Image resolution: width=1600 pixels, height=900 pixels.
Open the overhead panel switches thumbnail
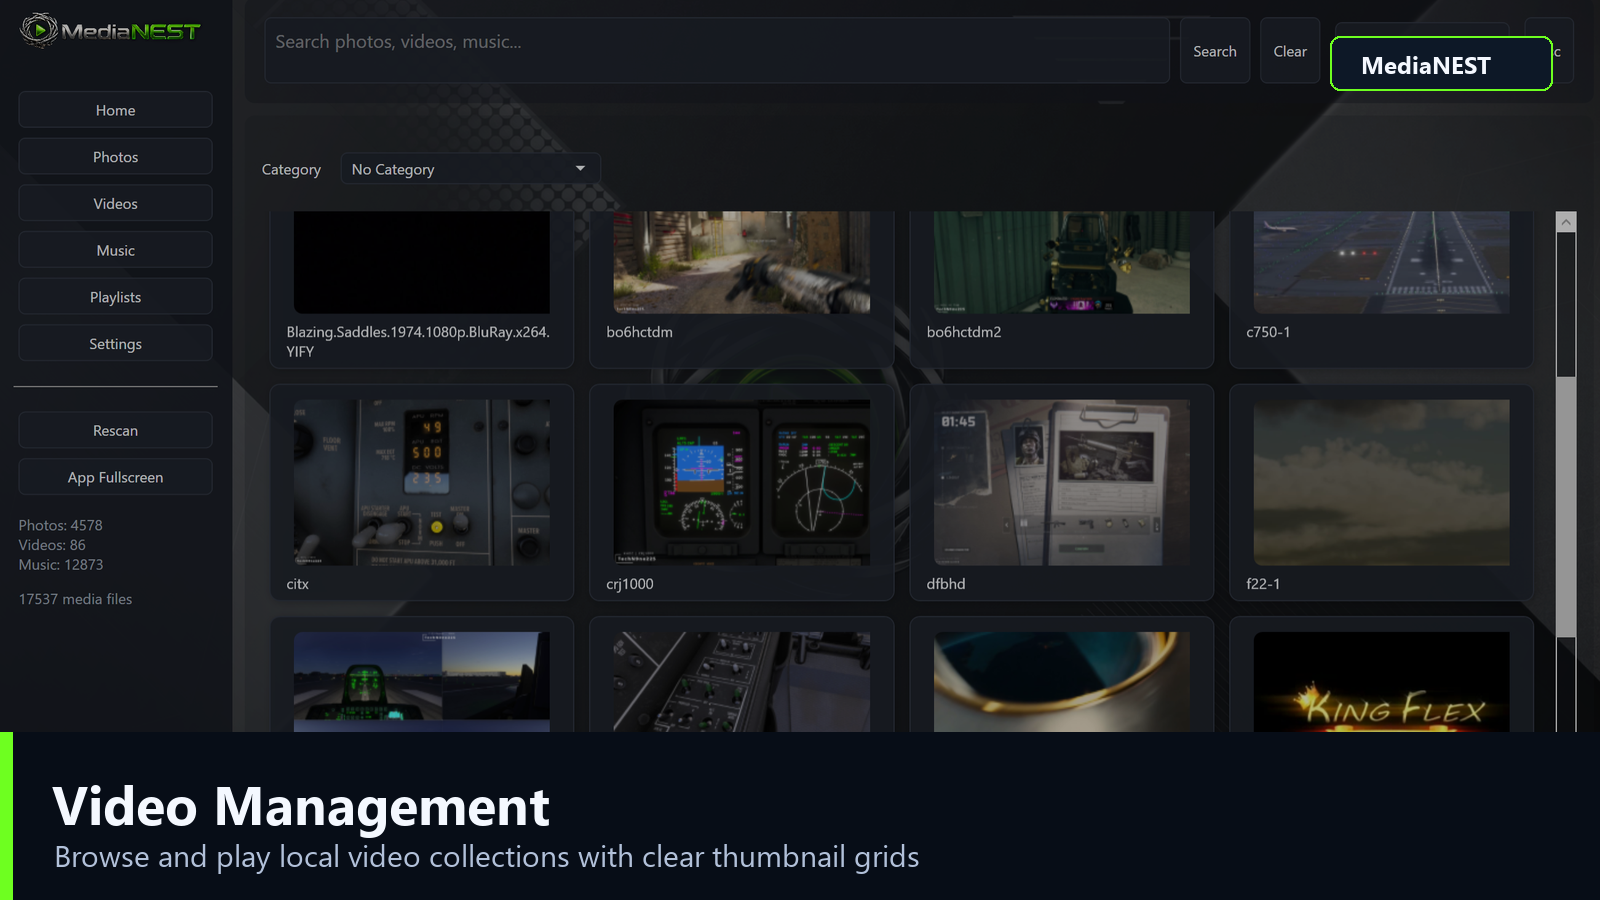tap(741, 682)
